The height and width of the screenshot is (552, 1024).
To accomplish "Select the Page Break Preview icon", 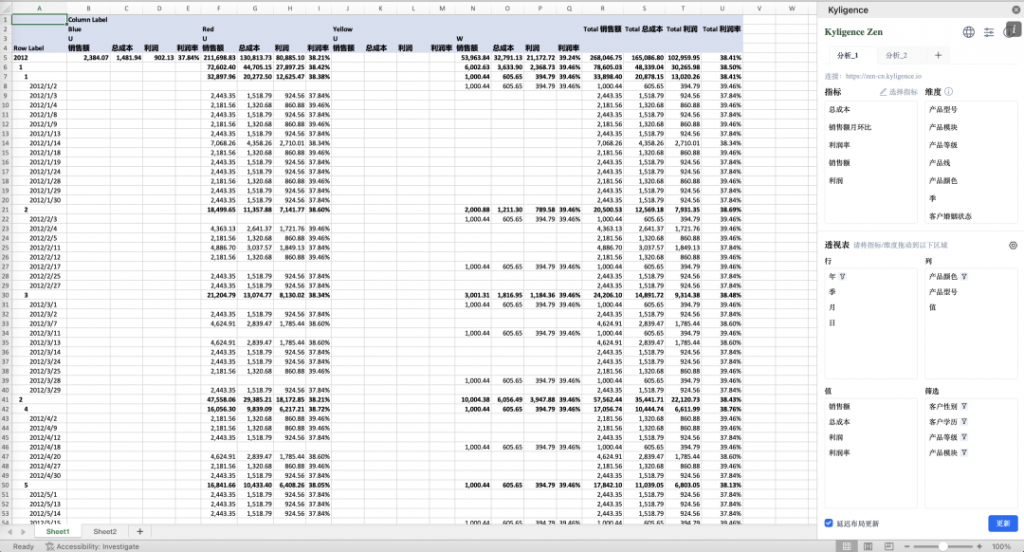I will coord(889,546).
